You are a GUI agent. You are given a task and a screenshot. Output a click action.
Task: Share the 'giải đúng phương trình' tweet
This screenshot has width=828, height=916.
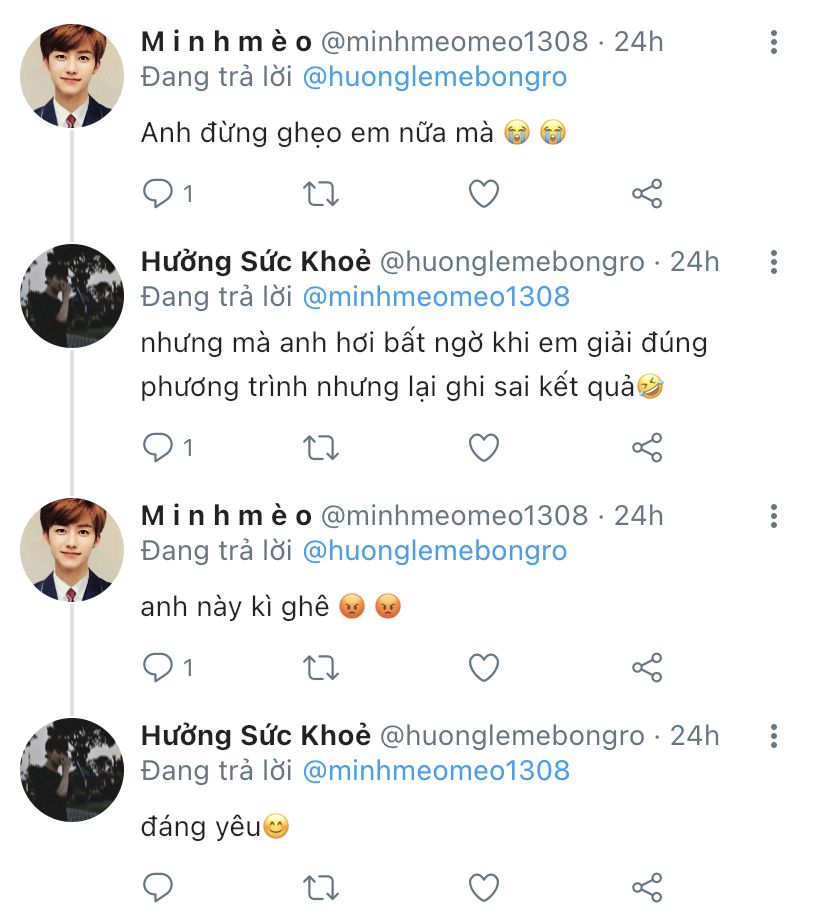point(647,447)
